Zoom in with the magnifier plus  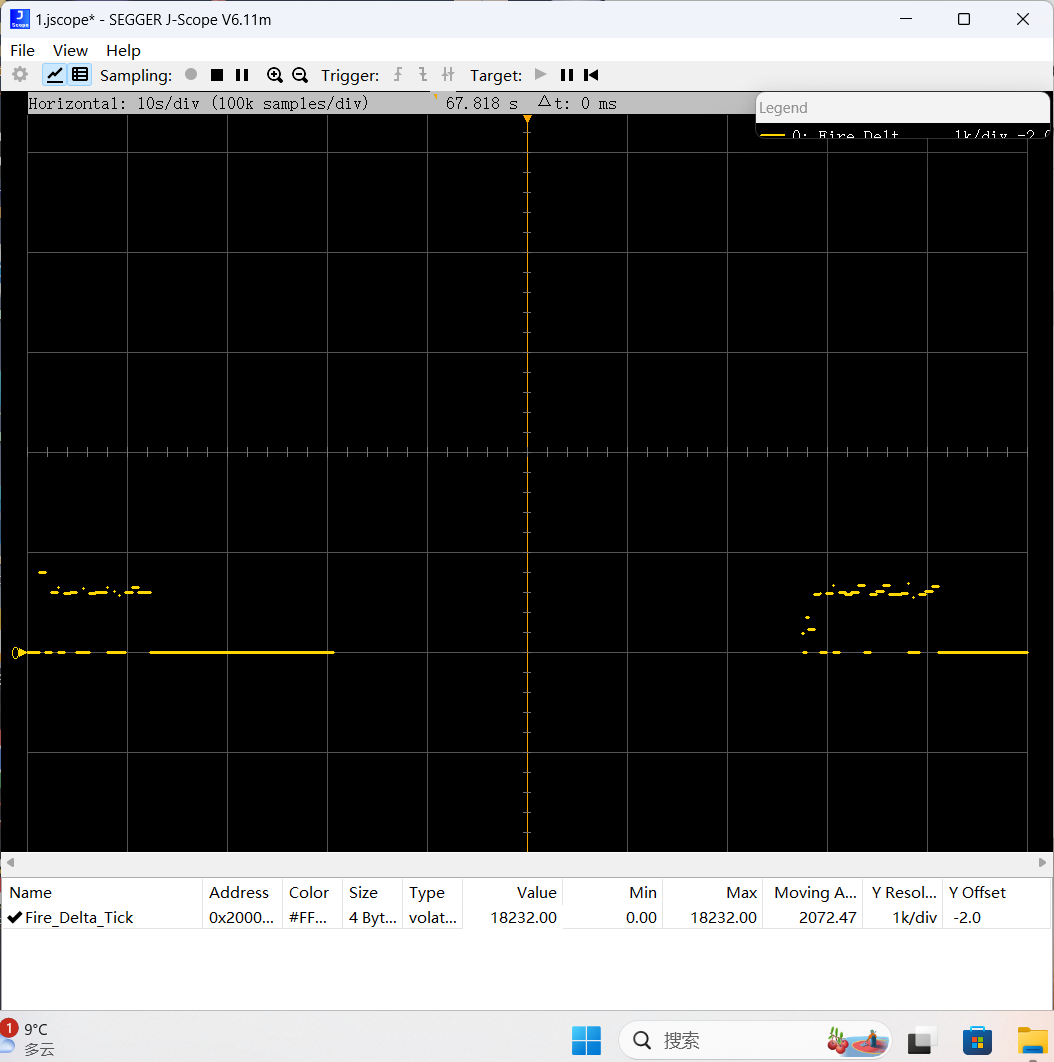tap(274, 75)
